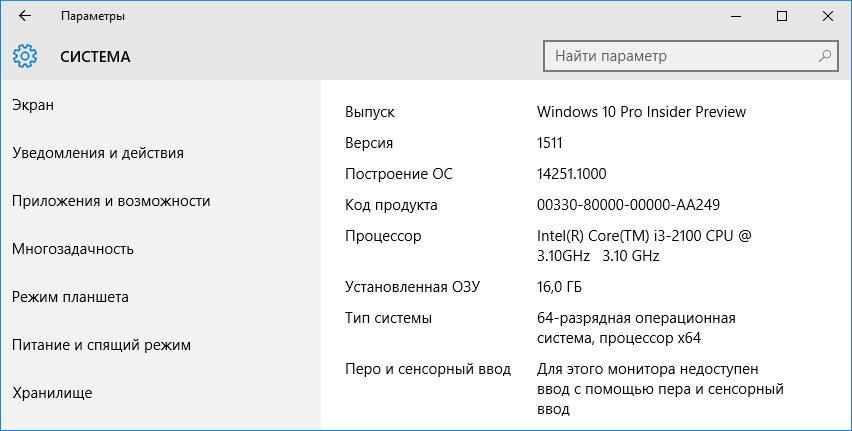Open Режим планшета settings
This screenshot has width=852, height=431.
click(70, 297)
